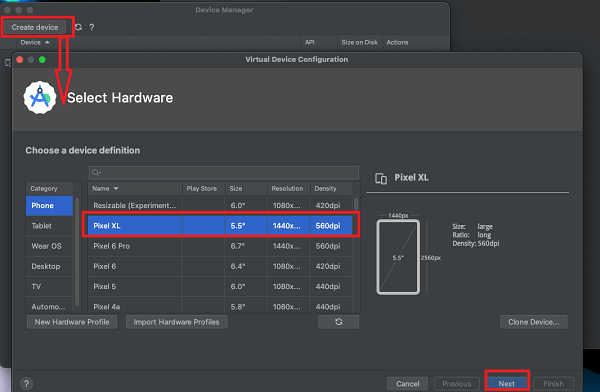Click Clone Device button

coord(533,322)
